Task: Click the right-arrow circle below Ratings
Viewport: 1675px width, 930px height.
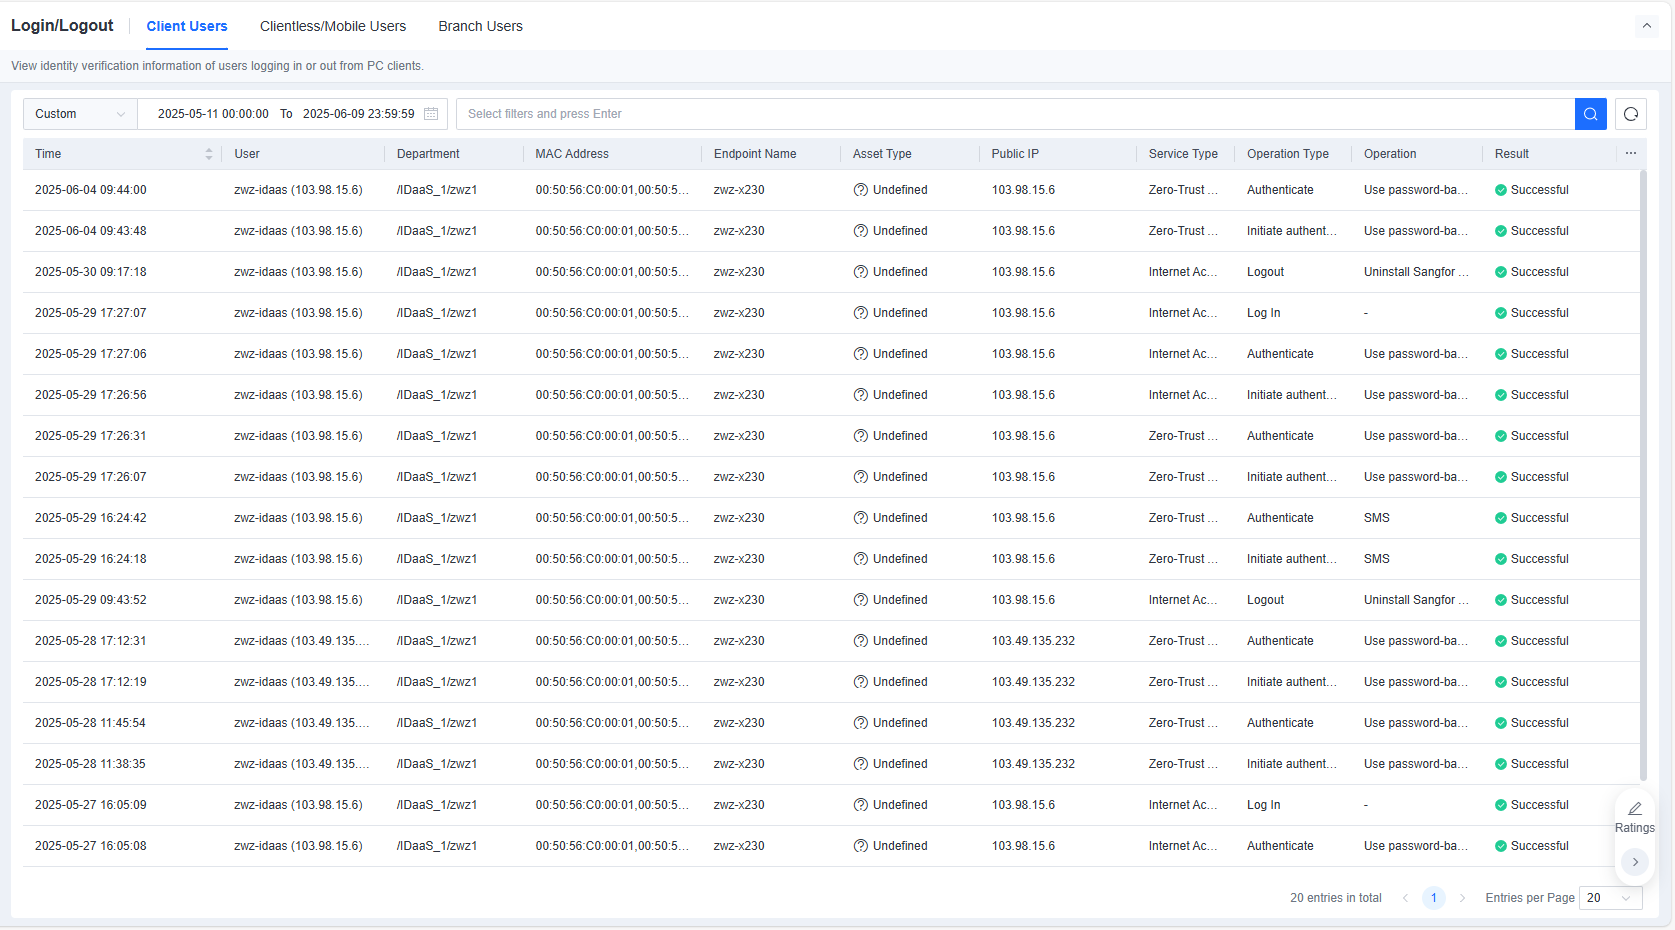Action: click(1635, 861)
